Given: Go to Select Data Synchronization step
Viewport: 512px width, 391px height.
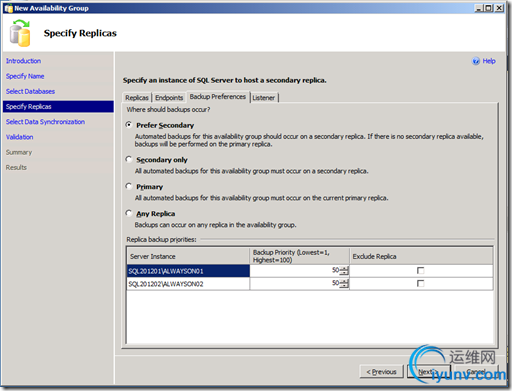Looking at the screenshot, I should (x=45, y=122).
